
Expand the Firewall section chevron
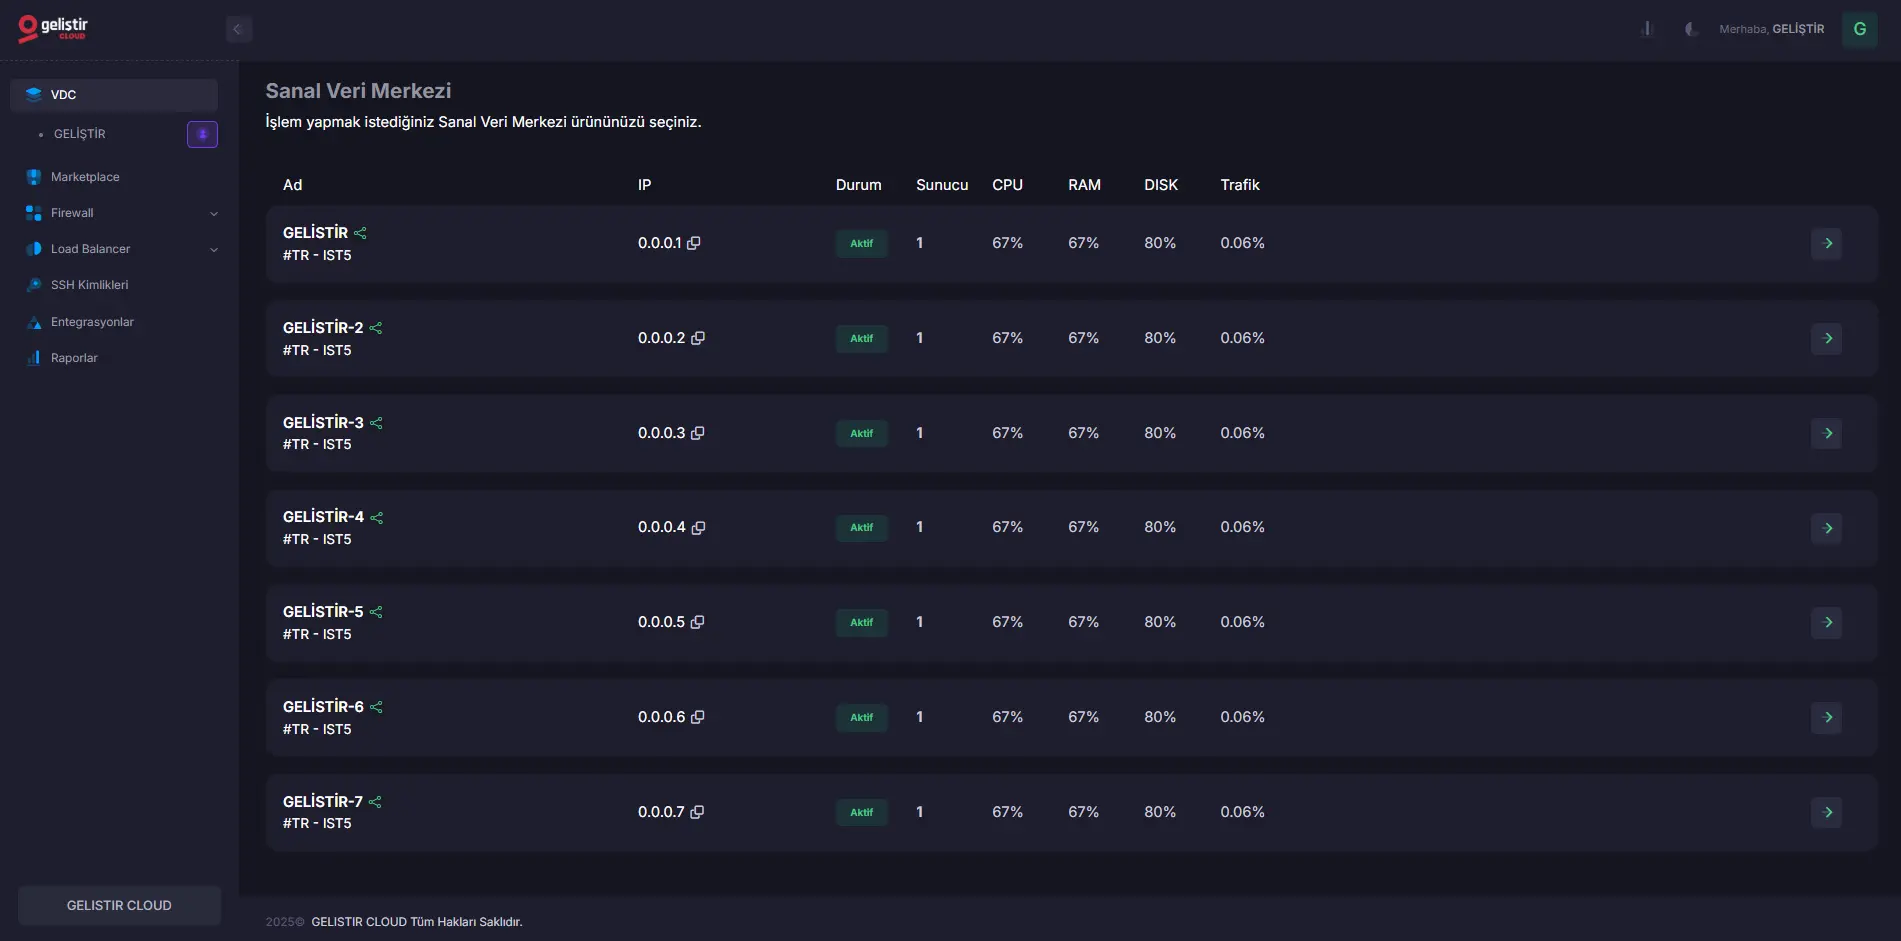214,212
